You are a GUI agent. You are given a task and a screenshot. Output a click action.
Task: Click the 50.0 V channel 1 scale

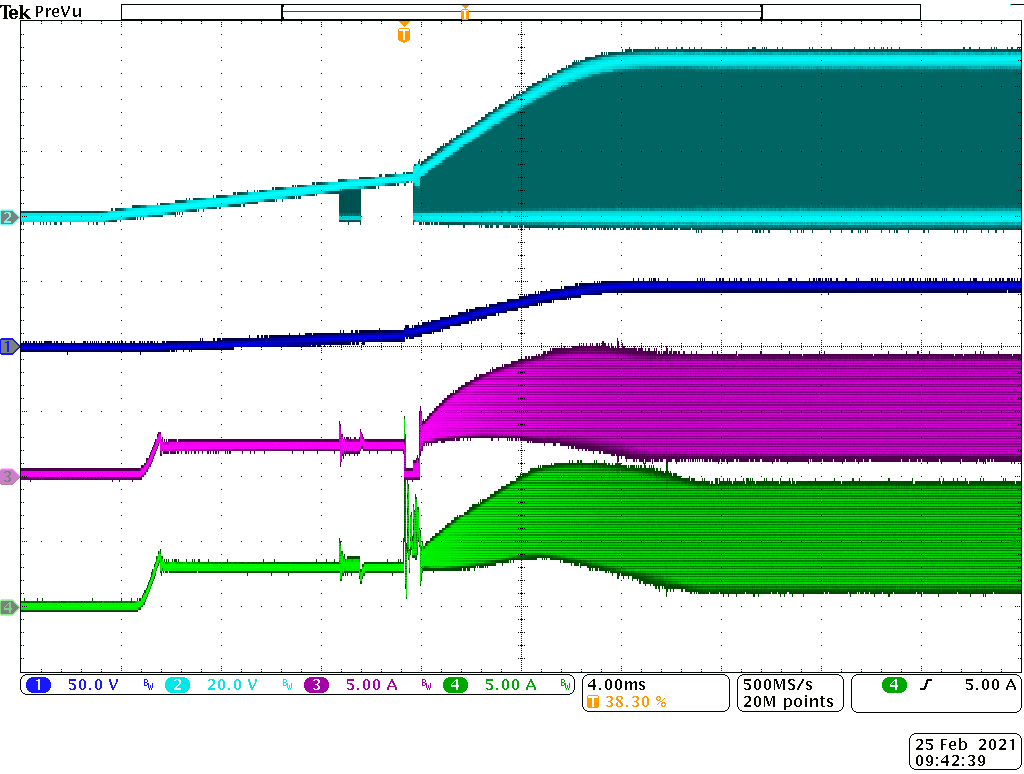pos(93,685)
